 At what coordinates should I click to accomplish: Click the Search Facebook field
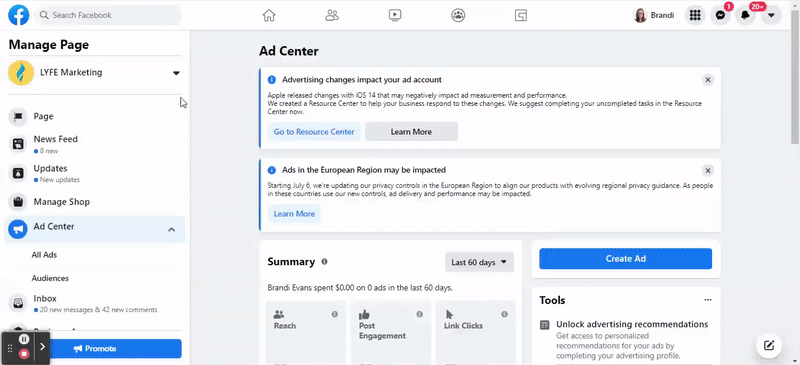(x=108, y=15)
